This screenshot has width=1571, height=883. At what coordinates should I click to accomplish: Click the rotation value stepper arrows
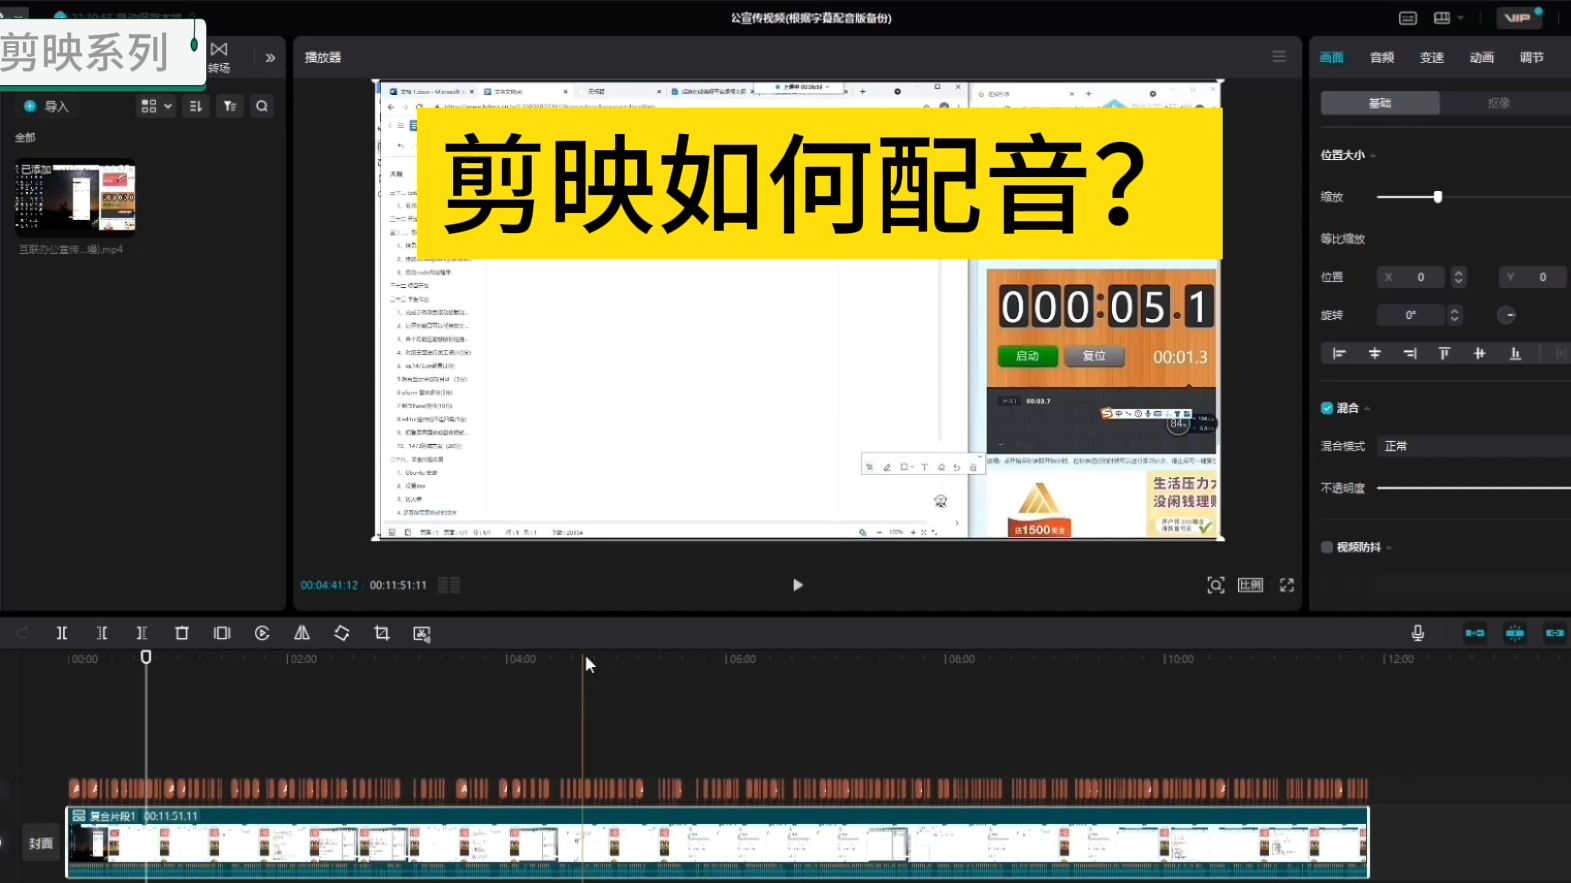point(1455,315)
